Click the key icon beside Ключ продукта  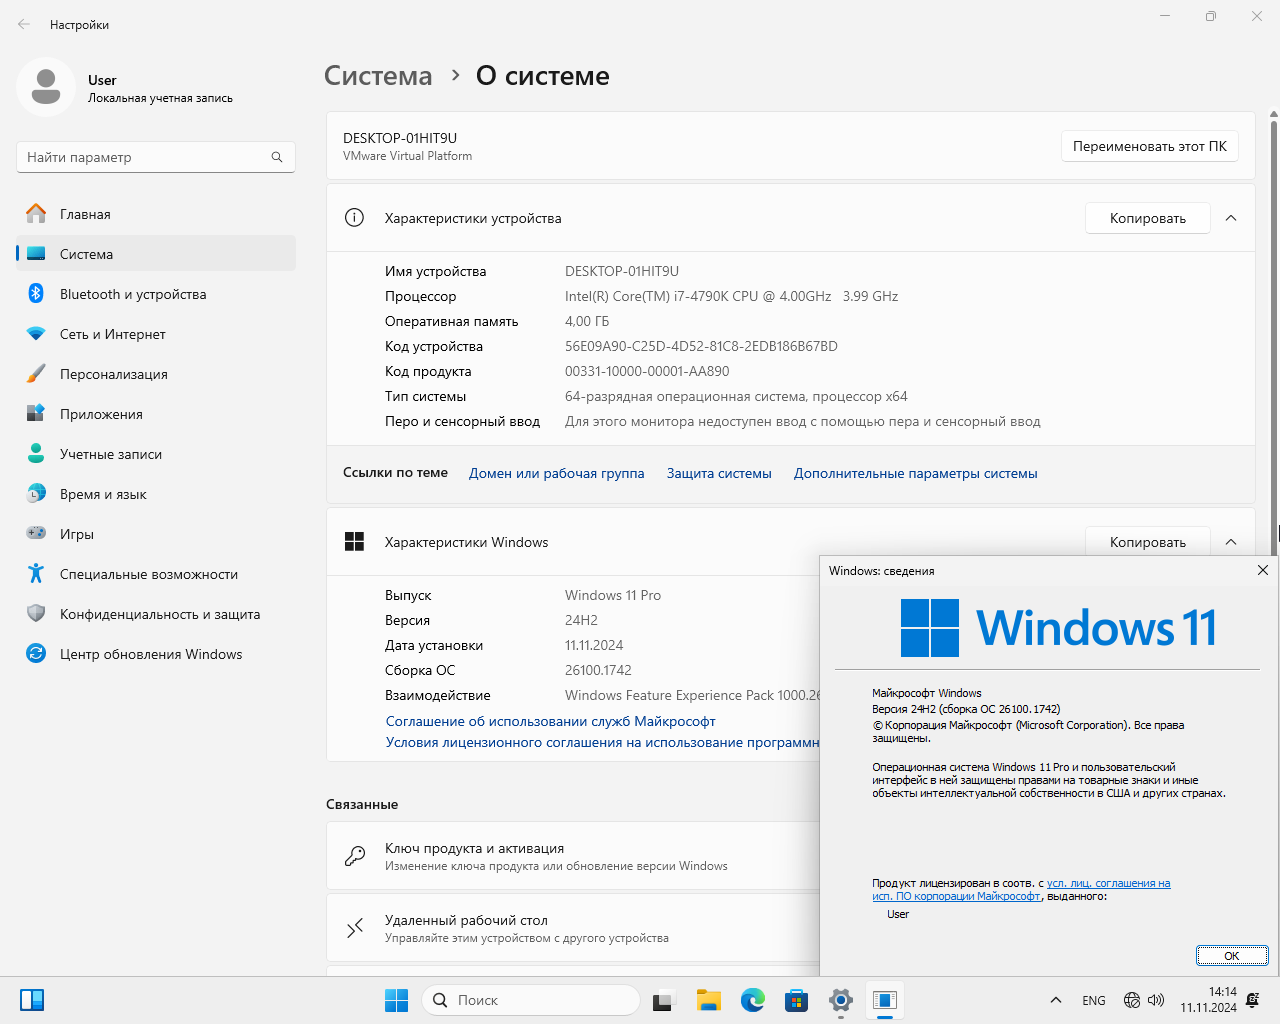[x=354, y=856]
